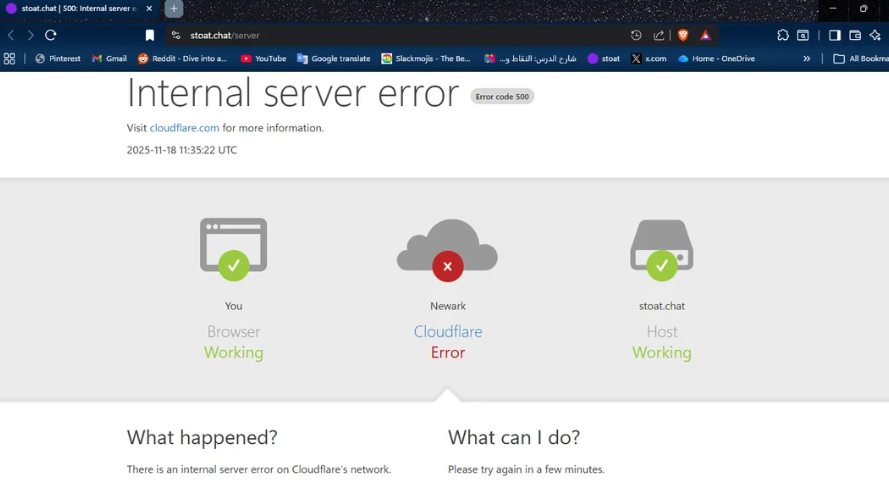889x485 pixels.
Task: Follow the cloudflare.com link
Action: 184,128
